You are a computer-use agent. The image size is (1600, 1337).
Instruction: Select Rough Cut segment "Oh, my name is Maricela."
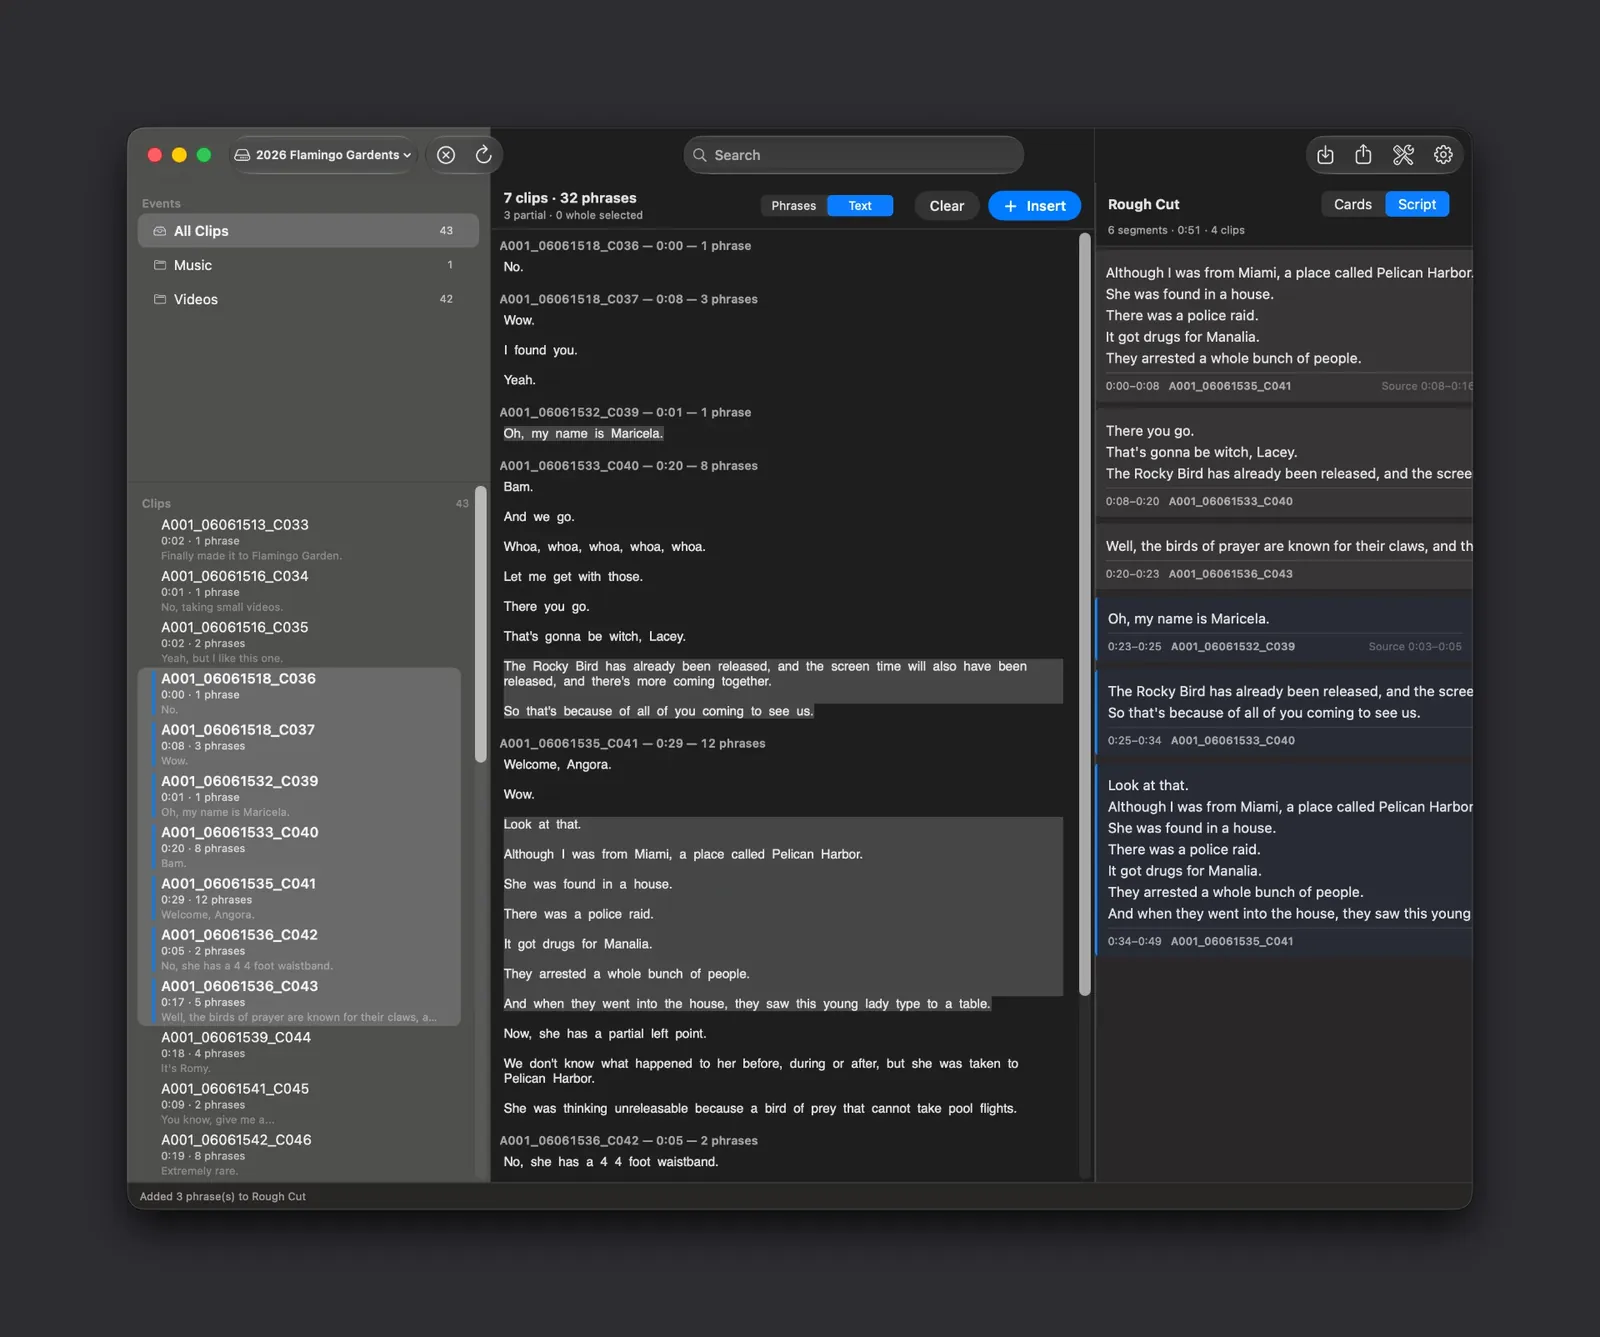pyautogui.click(x=1284, y=630)
